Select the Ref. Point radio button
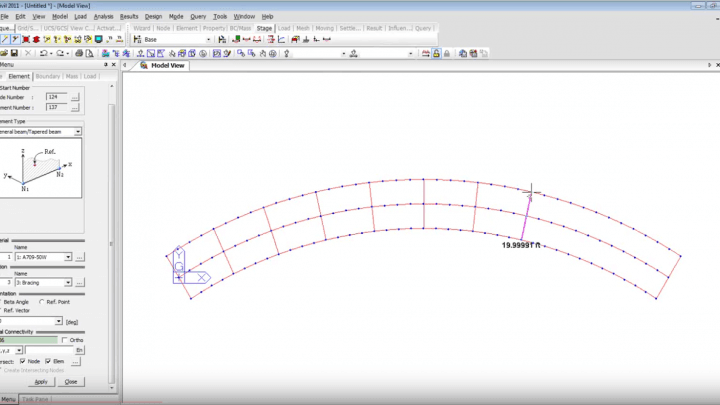This screenshot has width=720, height=405. 42,302
